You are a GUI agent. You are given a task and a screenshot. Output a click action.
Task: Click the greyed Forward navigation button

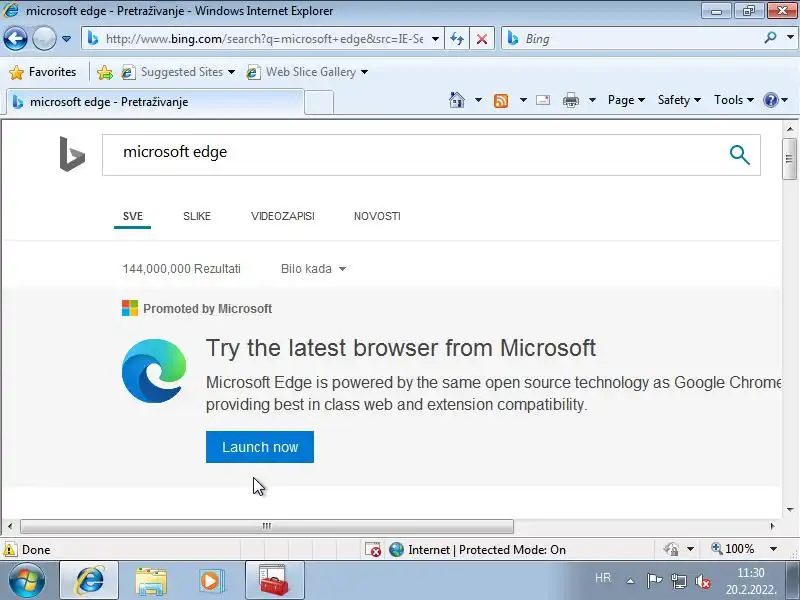click(44, 38)
